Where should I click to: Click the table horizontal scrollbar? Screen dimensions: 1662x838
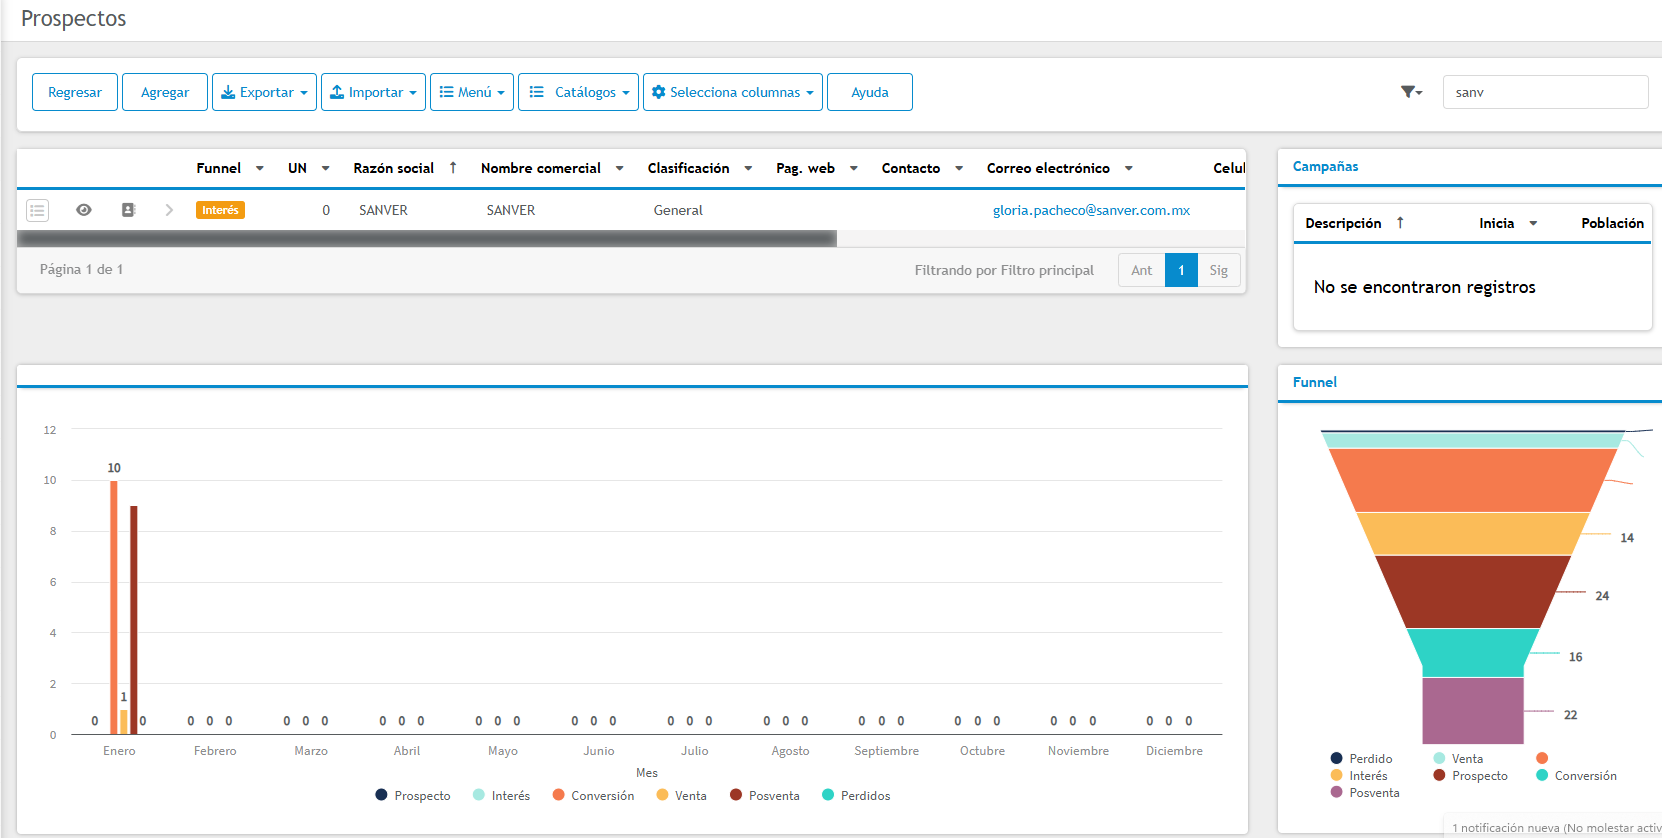point(427,239)
